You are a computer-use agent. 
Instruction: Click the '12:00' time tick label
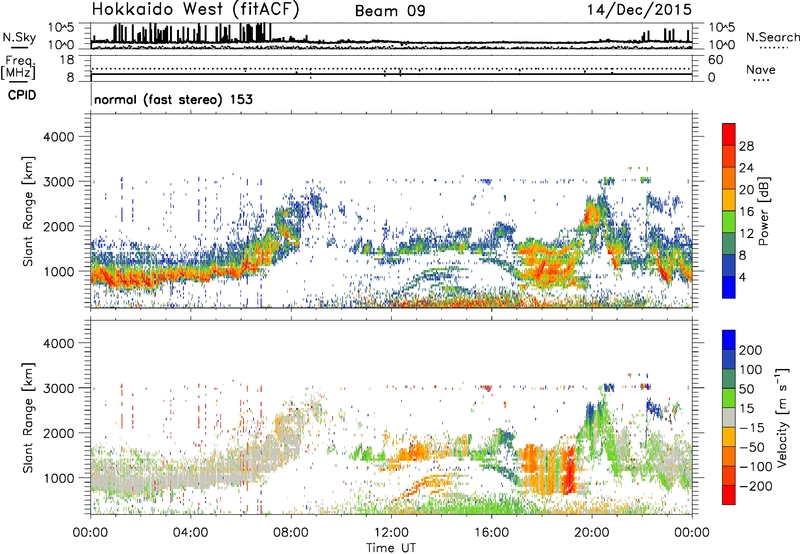tap(391, 533)
